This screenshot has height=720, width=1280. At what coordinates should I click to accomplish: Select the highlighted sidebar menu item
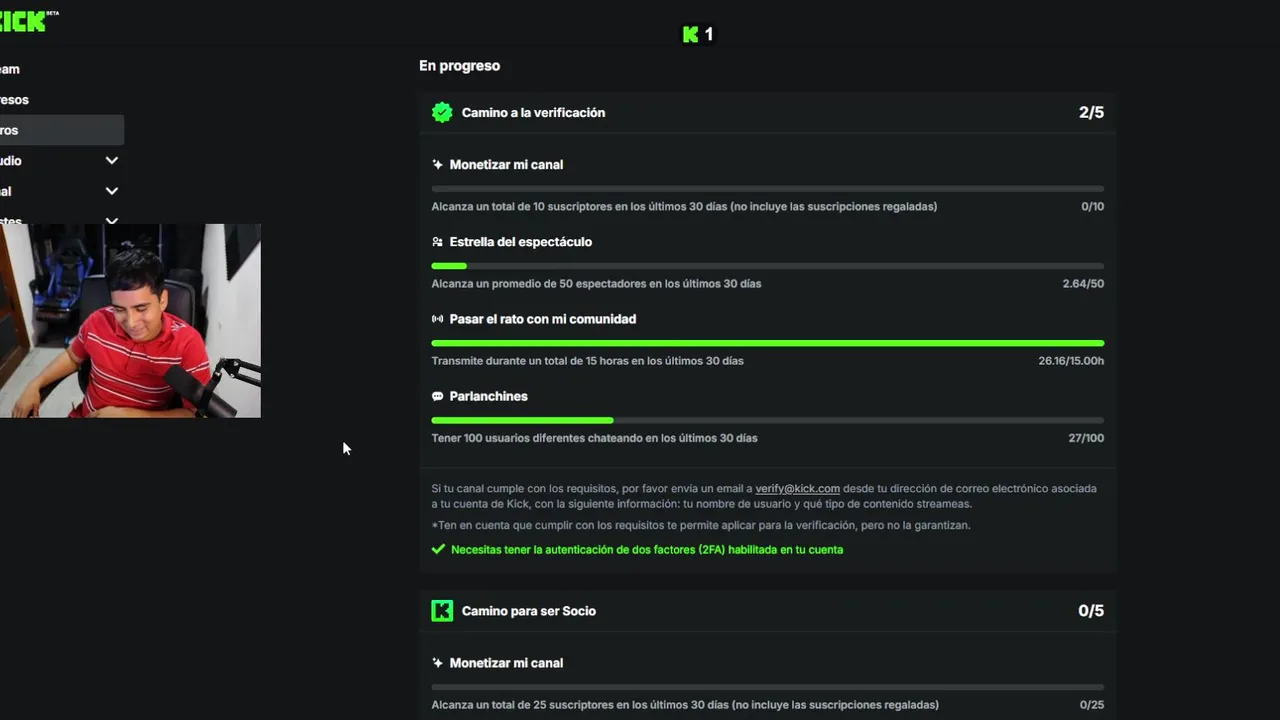61,130
